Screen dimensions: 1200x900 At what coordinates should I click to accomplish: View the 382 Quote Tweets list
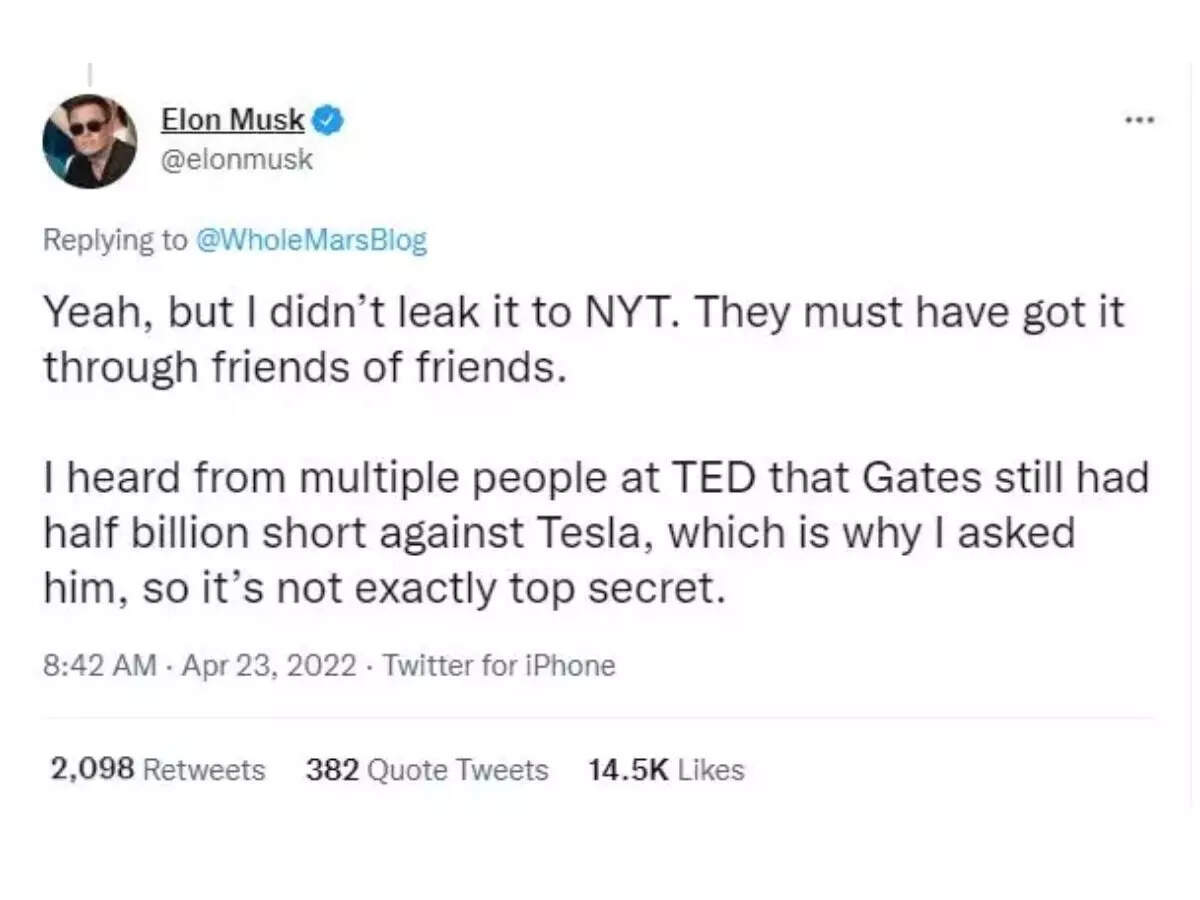point(427,770)
